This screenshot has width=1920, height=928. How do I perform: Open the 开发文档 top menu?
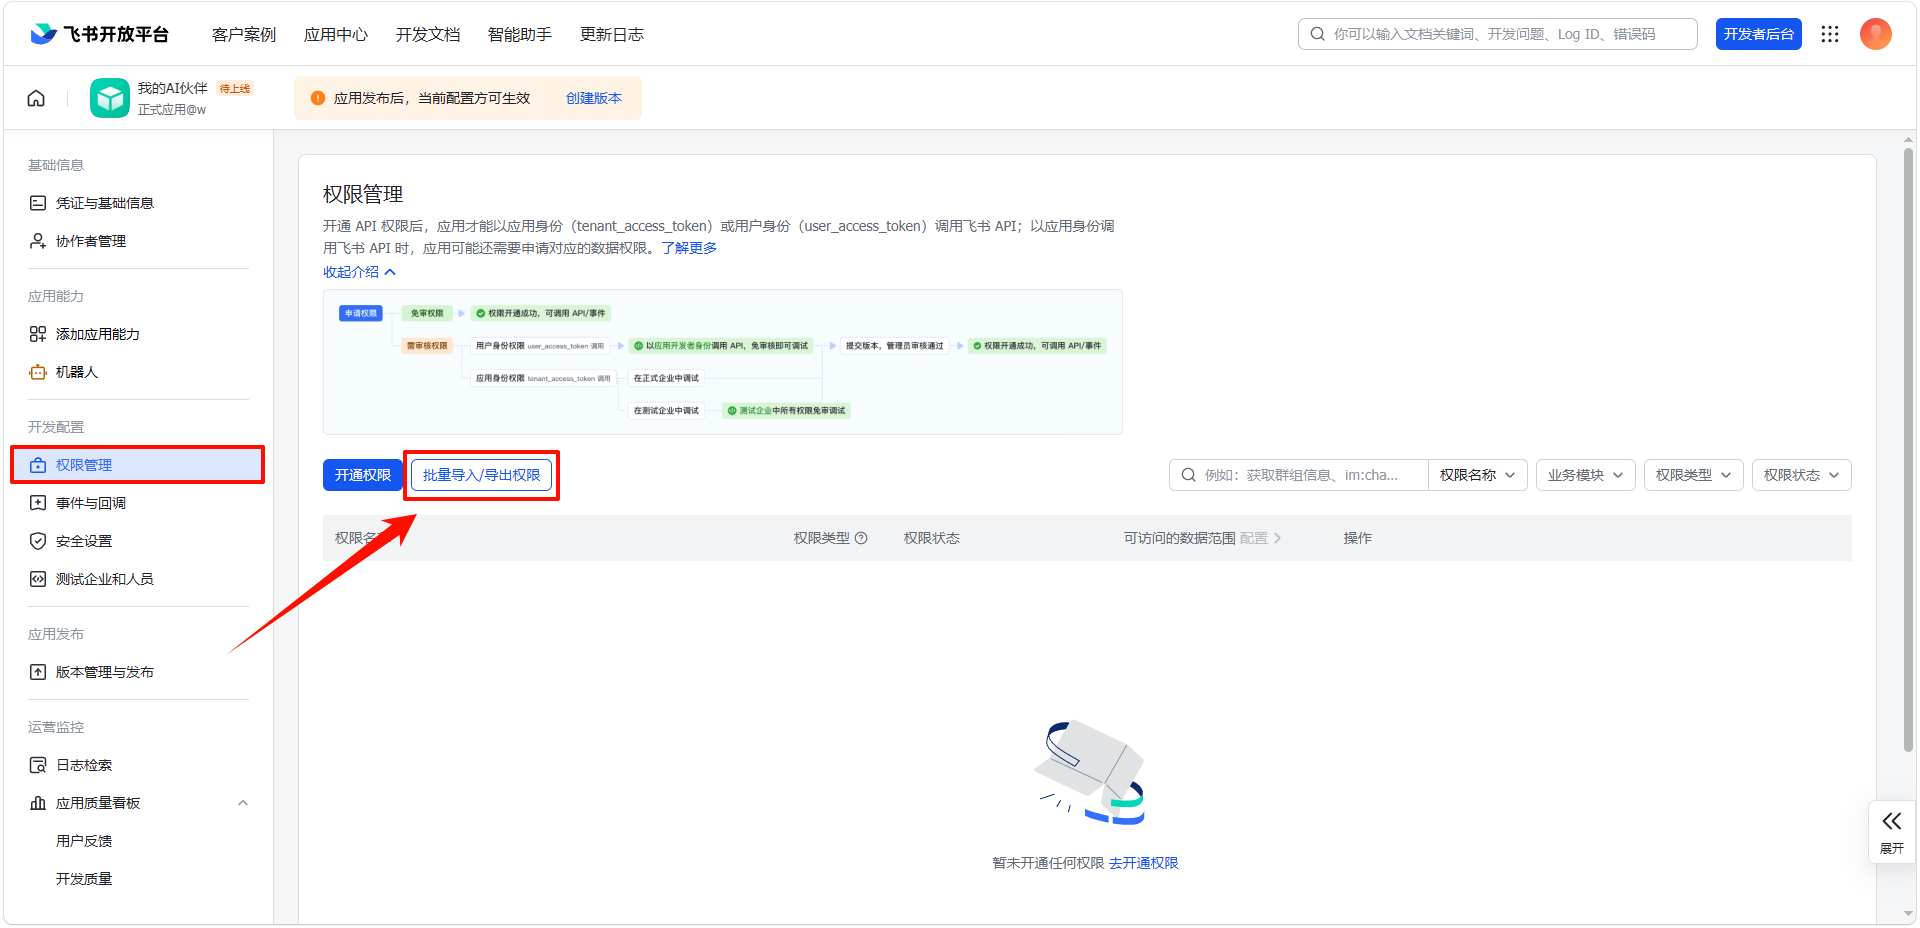pos(428,34)
